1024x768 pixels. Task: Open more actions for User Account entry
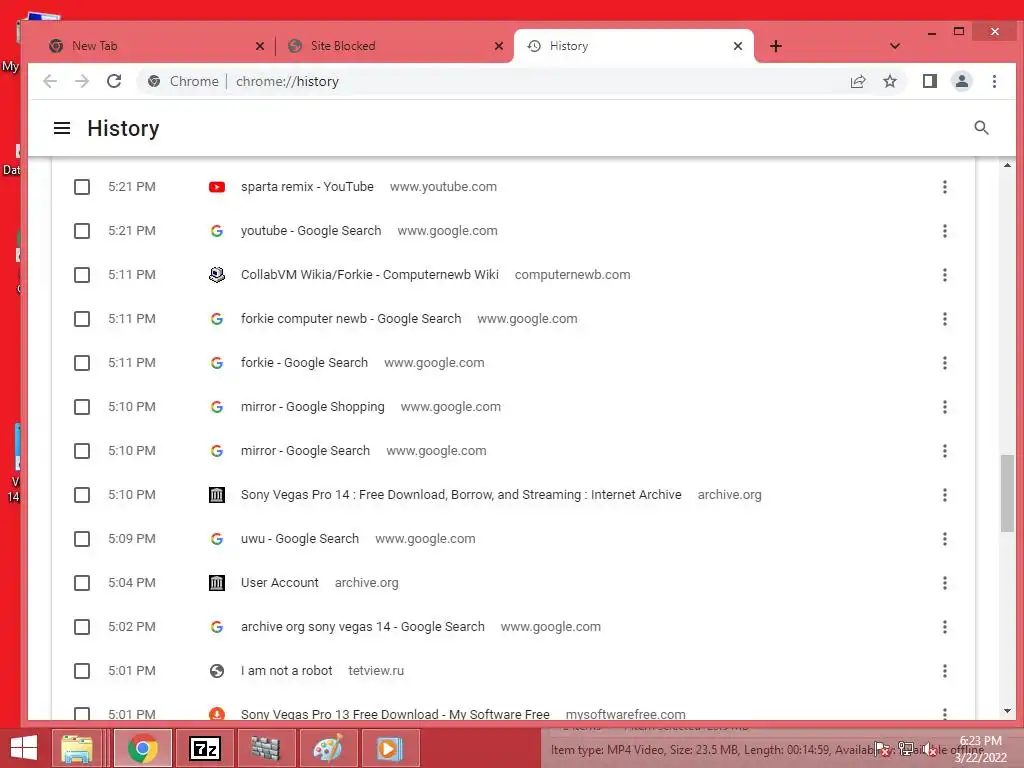tap(944, 583)
